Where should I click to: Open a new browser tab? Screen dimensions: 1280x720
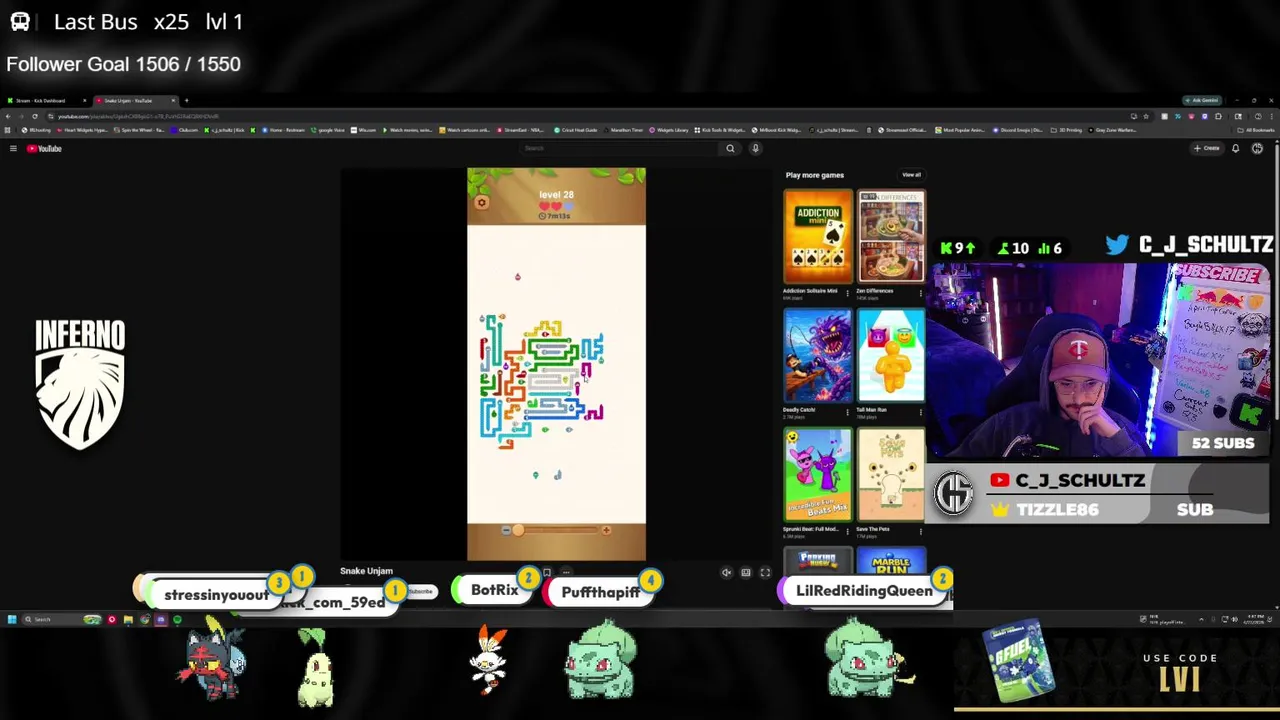tap(186, 100)
